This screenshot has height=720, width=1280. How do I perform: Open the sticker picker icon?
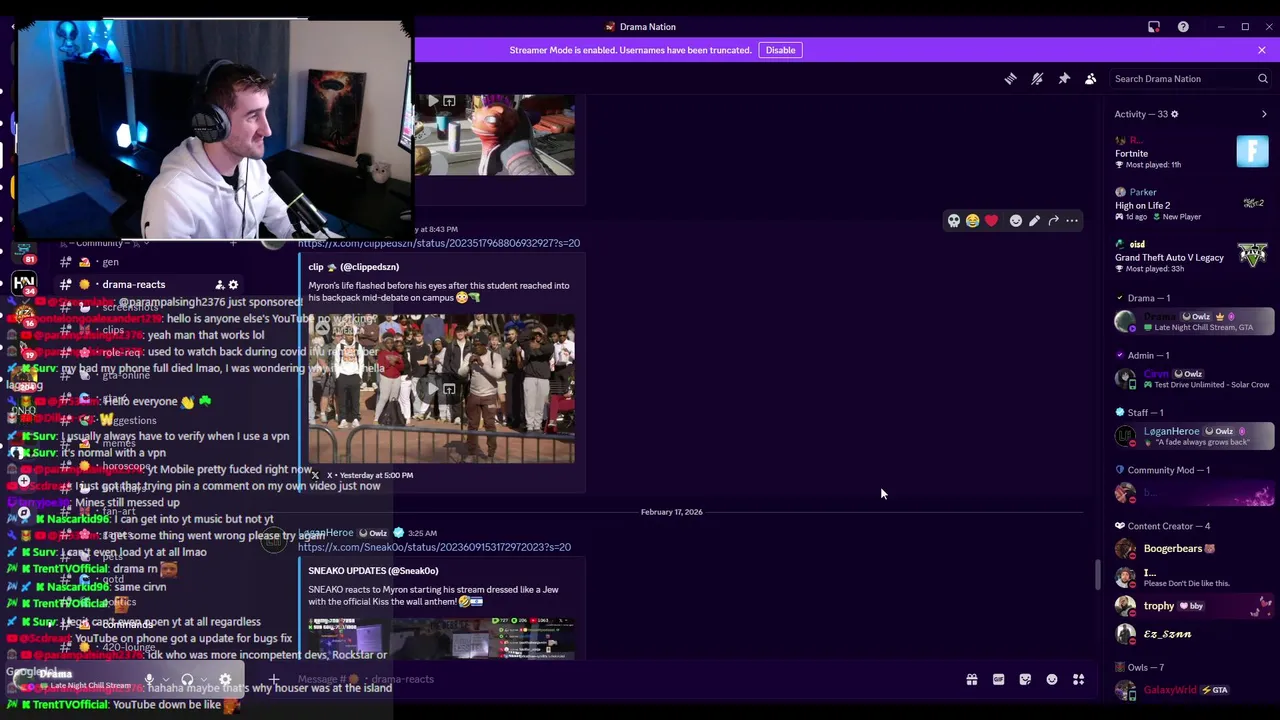pyautogui.click(x=1025, y=680)
